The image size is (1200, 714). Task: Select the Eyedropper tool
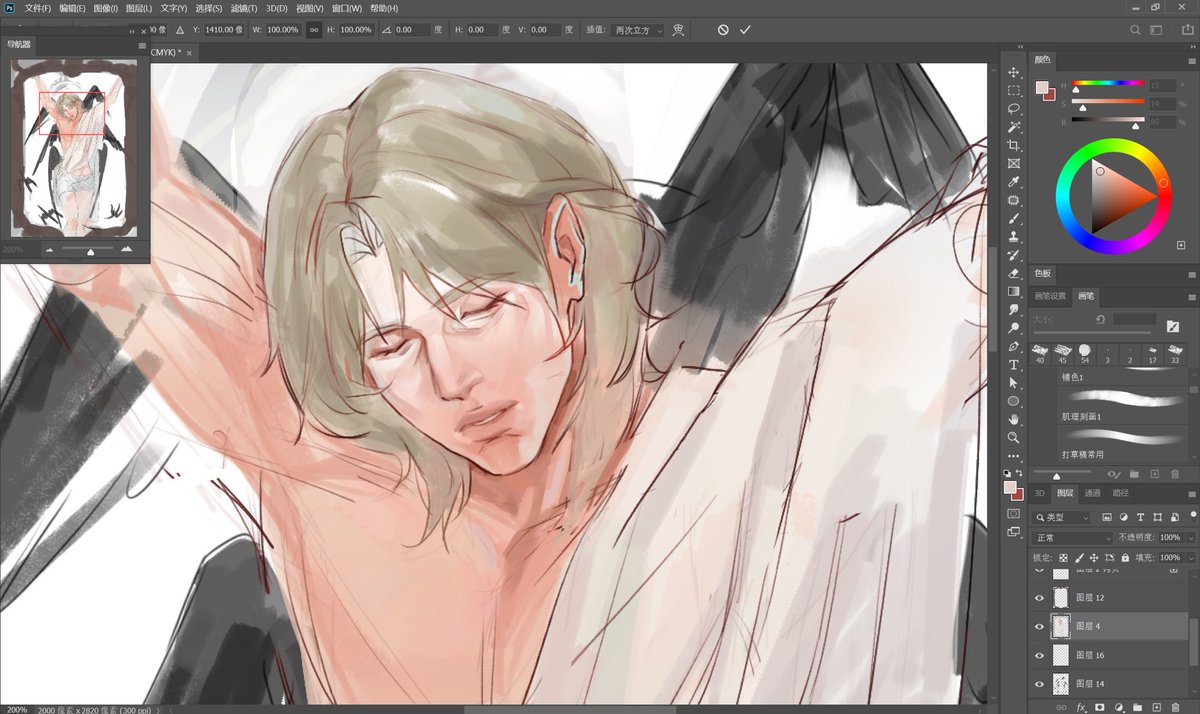click(x=1013, y=182)
